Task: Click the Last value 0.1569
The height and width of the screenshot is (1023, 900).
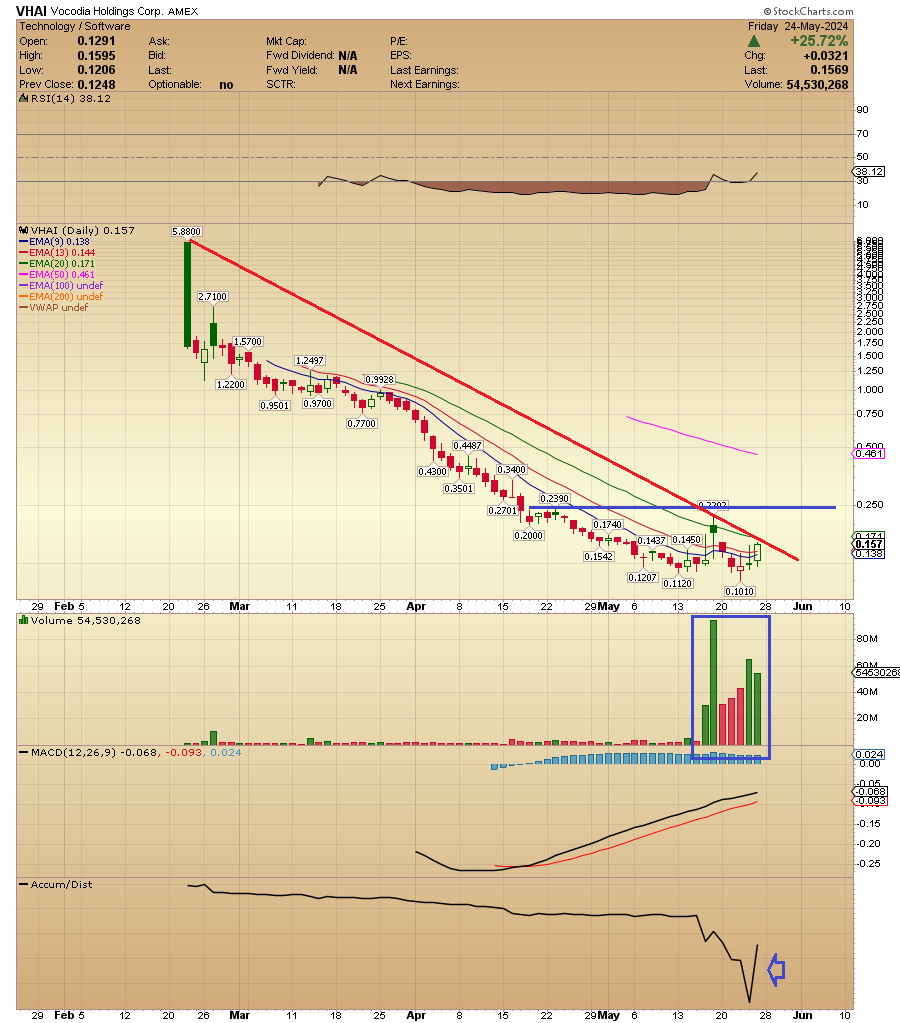Action: pyautogui.click(x=830, y=70)
